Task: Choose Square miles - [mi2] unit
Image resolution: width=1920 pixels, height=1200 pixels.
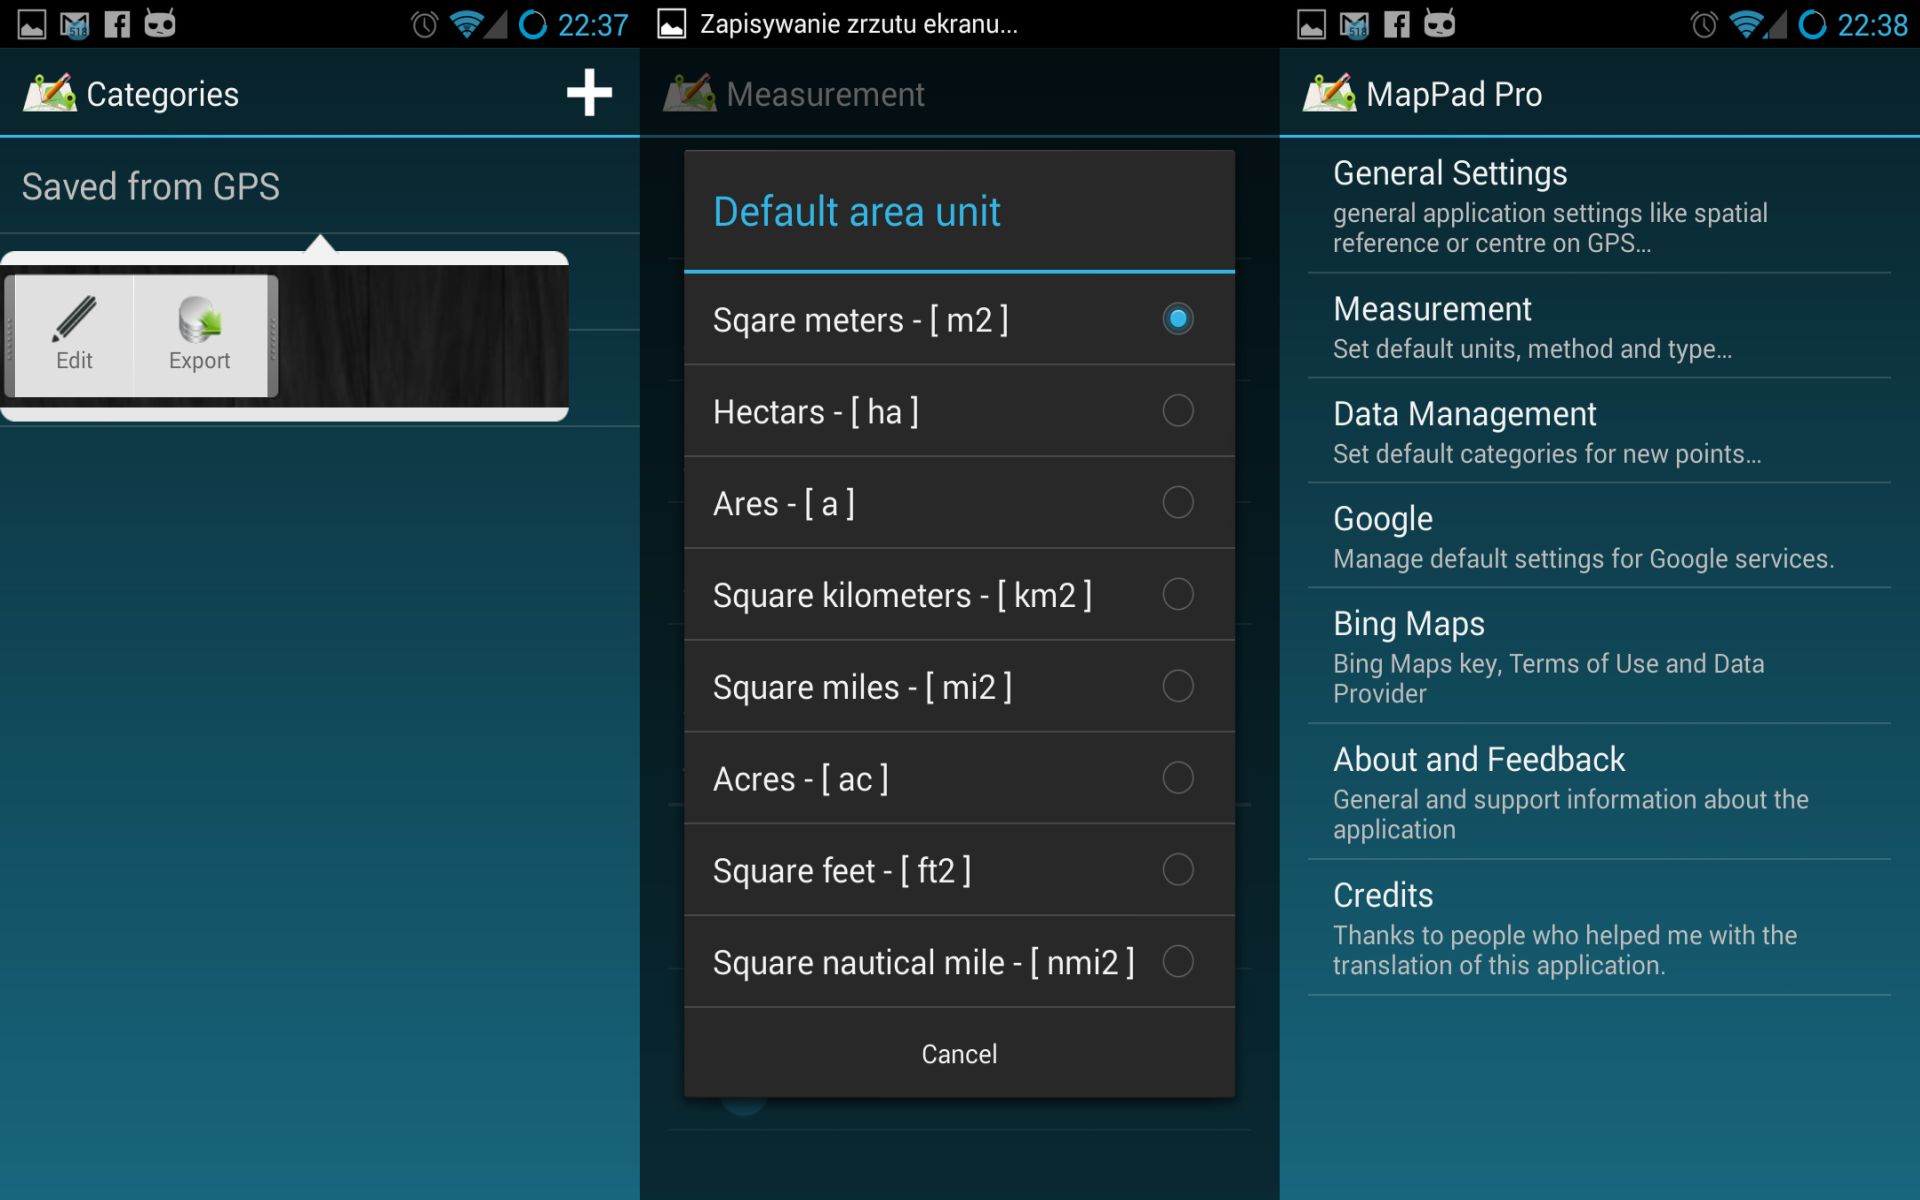Action: coord(958,686)
